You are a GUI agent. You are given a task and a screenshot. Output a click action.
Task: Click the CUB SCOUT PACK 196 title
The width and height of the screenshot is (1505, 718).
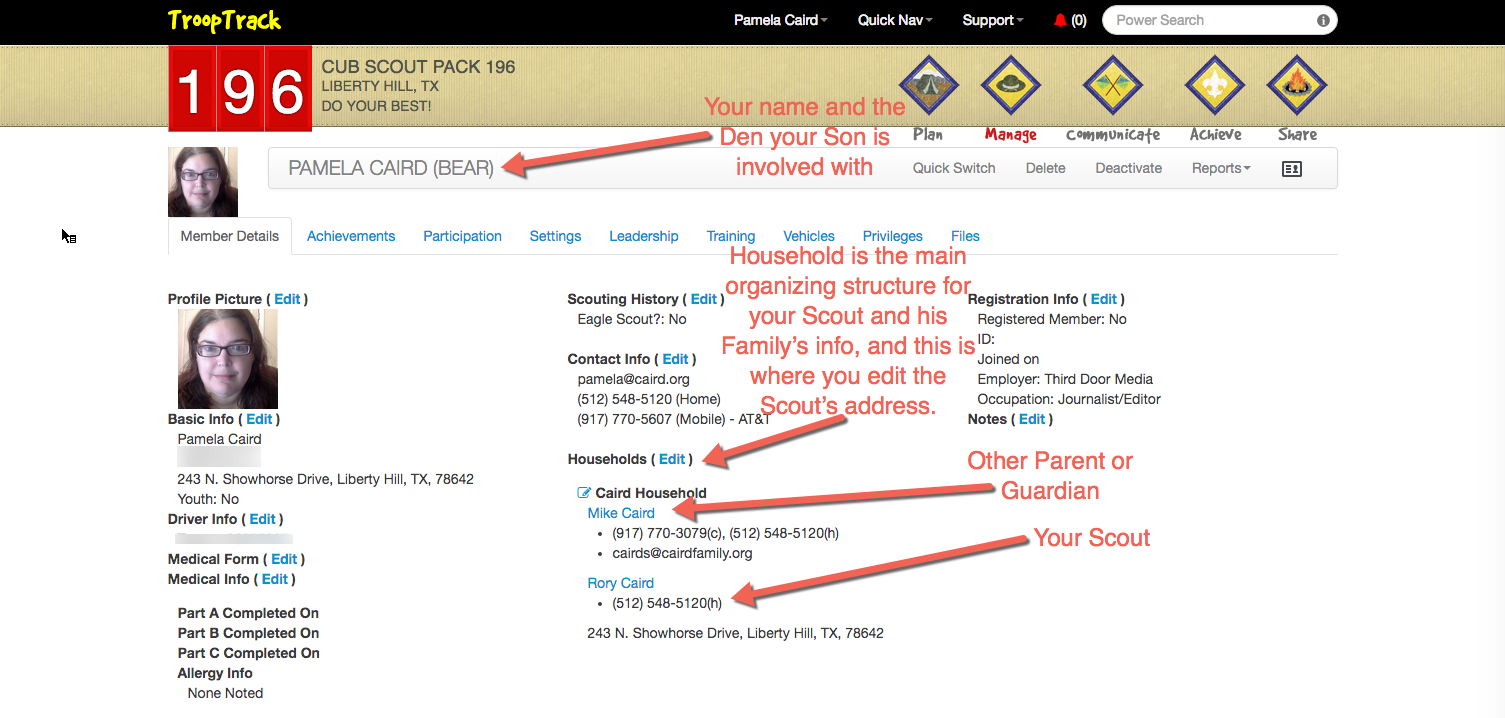pos(418,67)
